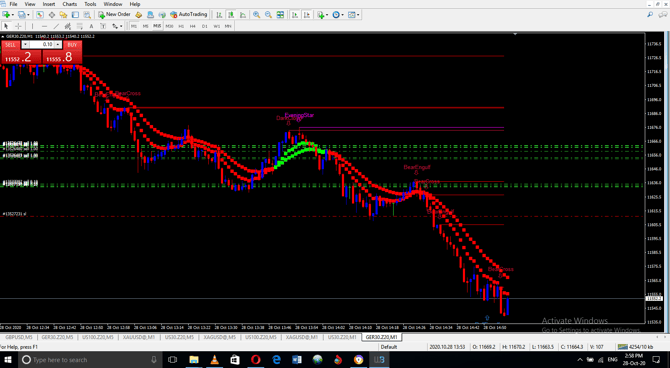The image size is (670, 368).
Task: Open the New Order window
Action: point(114,15)
